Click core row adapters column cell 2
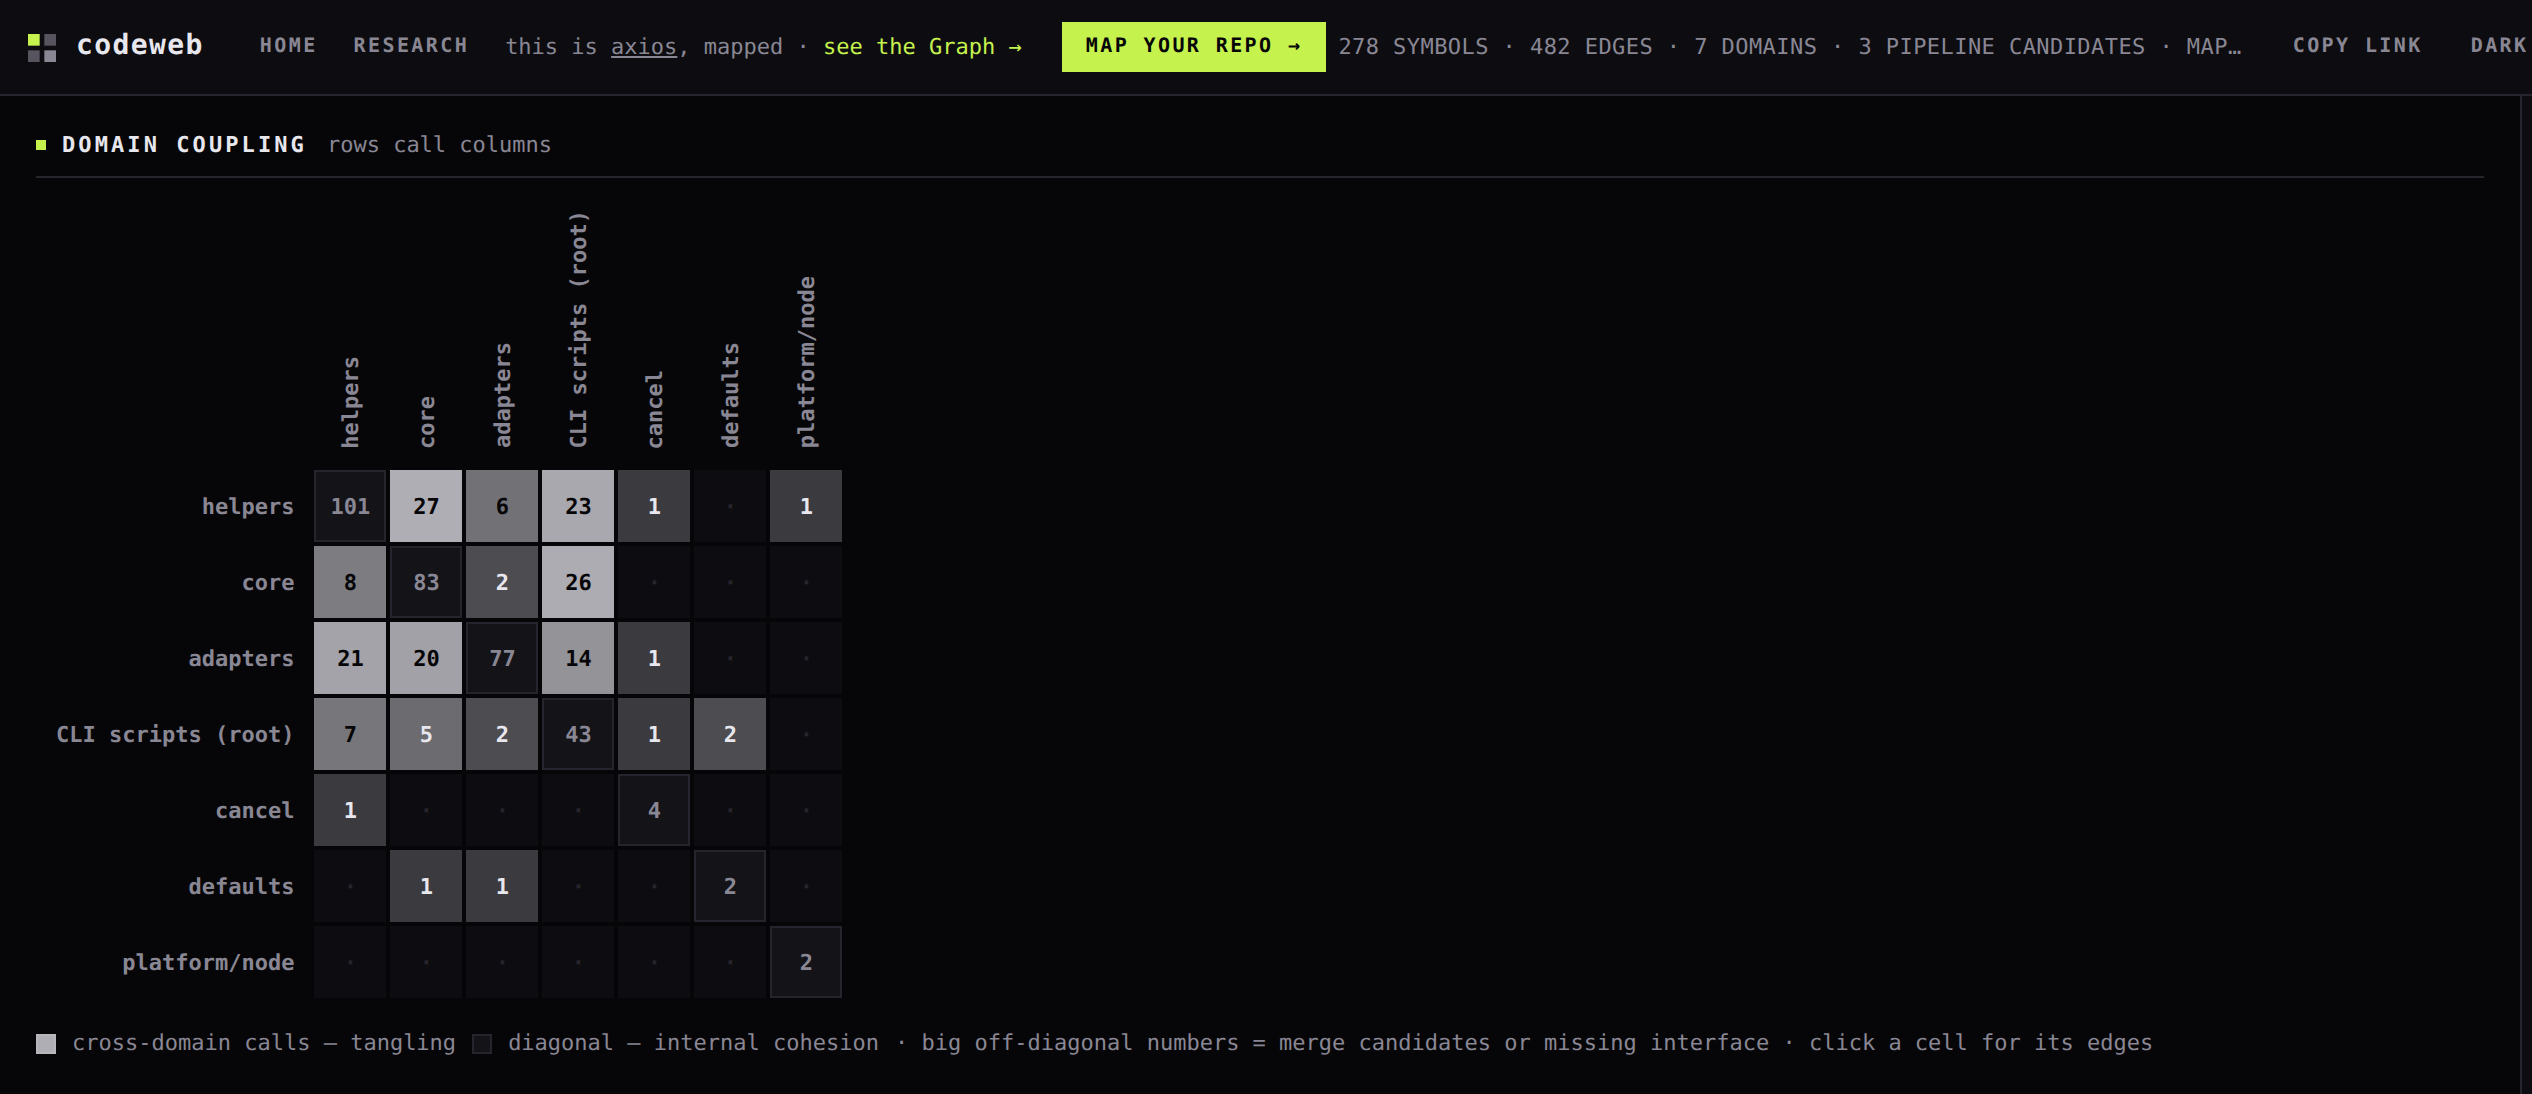2532x1094 pixels. (502, 582)
